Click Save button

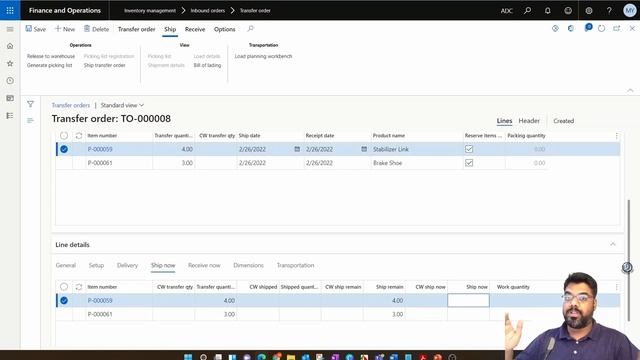[36, 29]
